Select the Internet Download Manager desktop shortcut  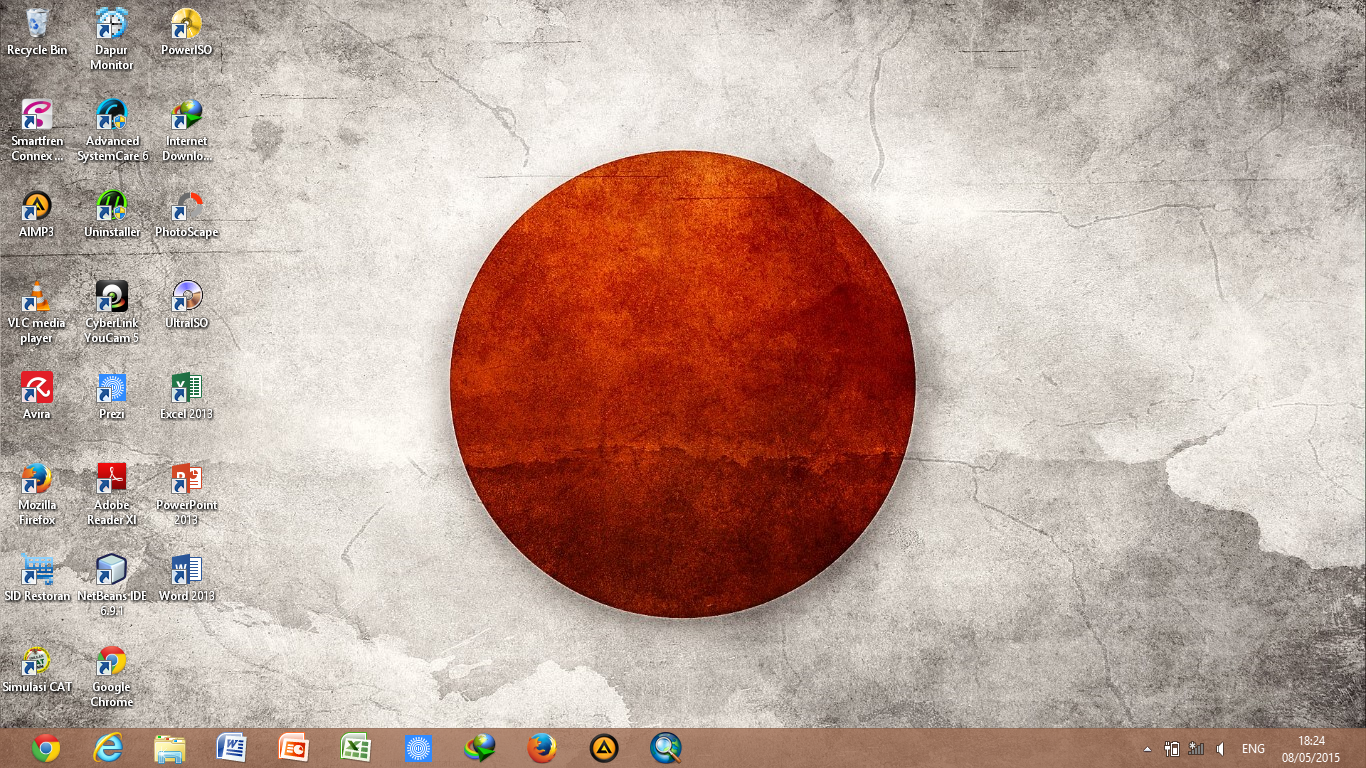pyautogui.click(x=187, y=130)
